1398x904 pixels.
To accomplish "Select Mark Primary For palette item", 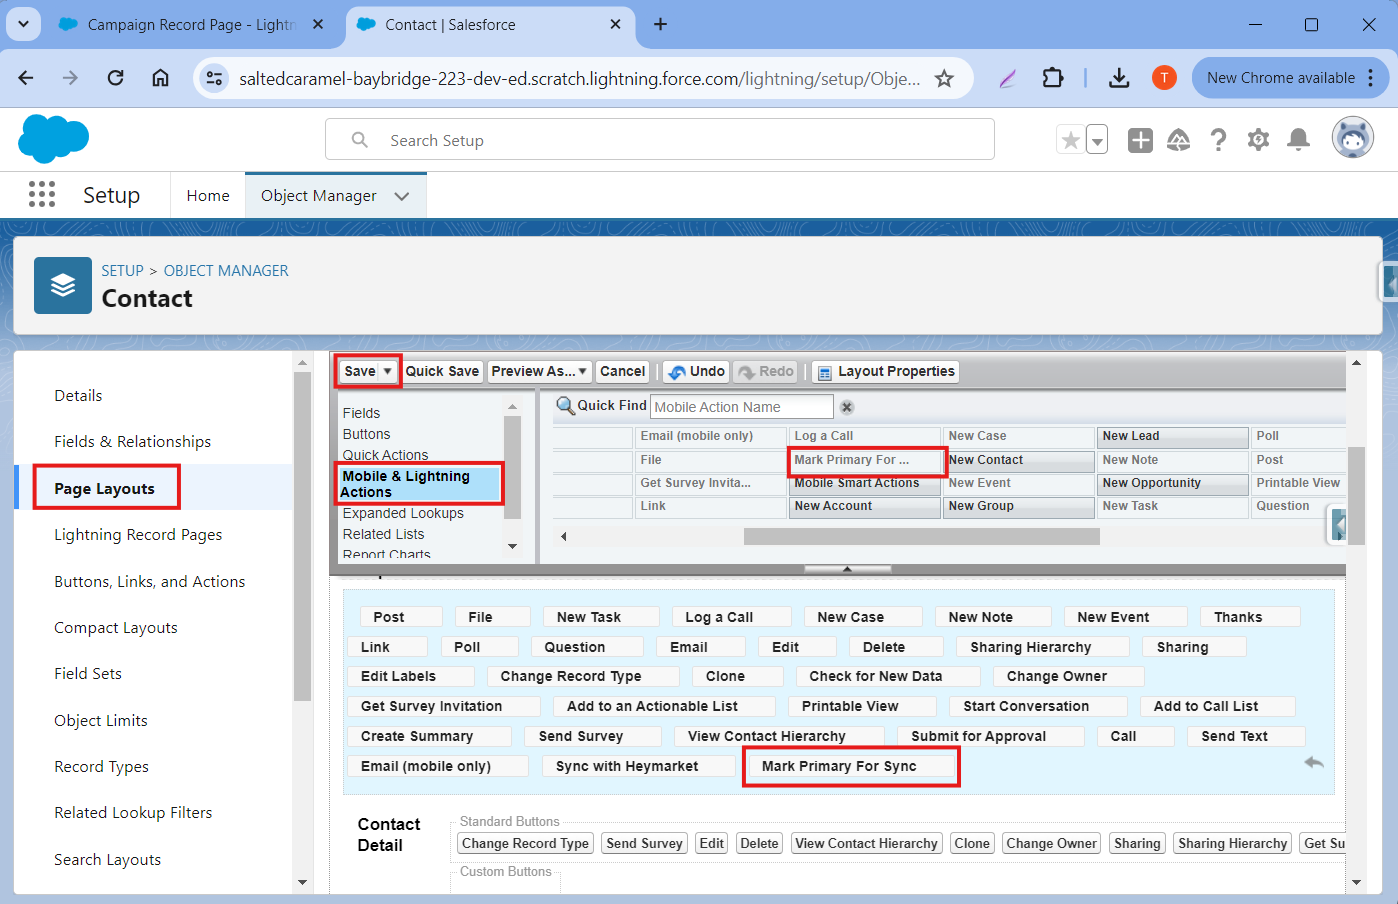I will 866,460.
